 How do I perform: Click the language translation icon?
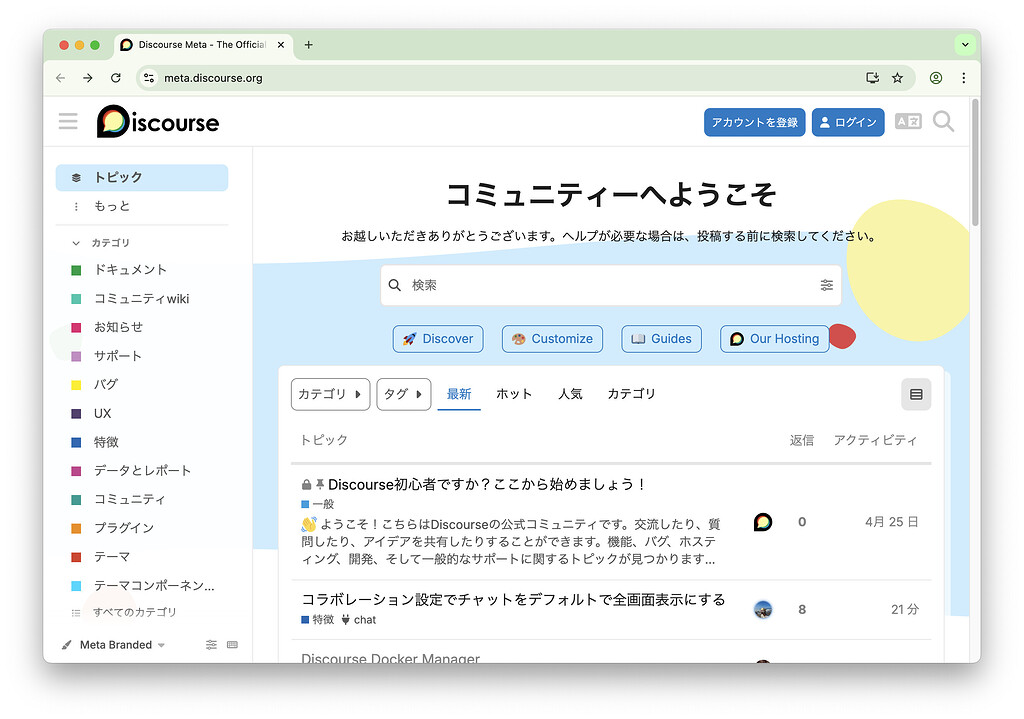click(x=907, y=122)
